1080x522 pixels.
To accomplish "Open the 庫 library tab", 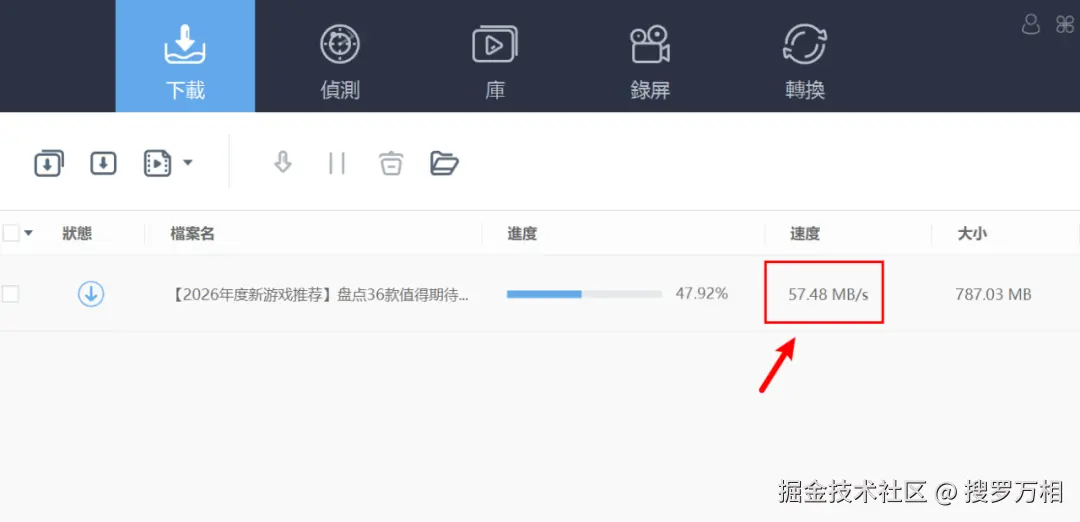I will (495, 61).
